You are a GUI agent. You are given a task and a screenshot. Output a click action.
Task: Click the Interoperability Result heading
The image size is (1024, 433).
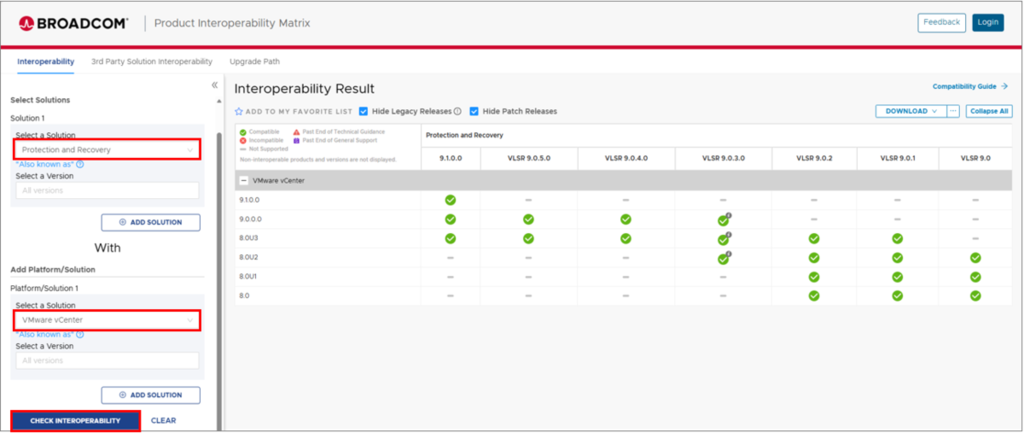(304, 89)
